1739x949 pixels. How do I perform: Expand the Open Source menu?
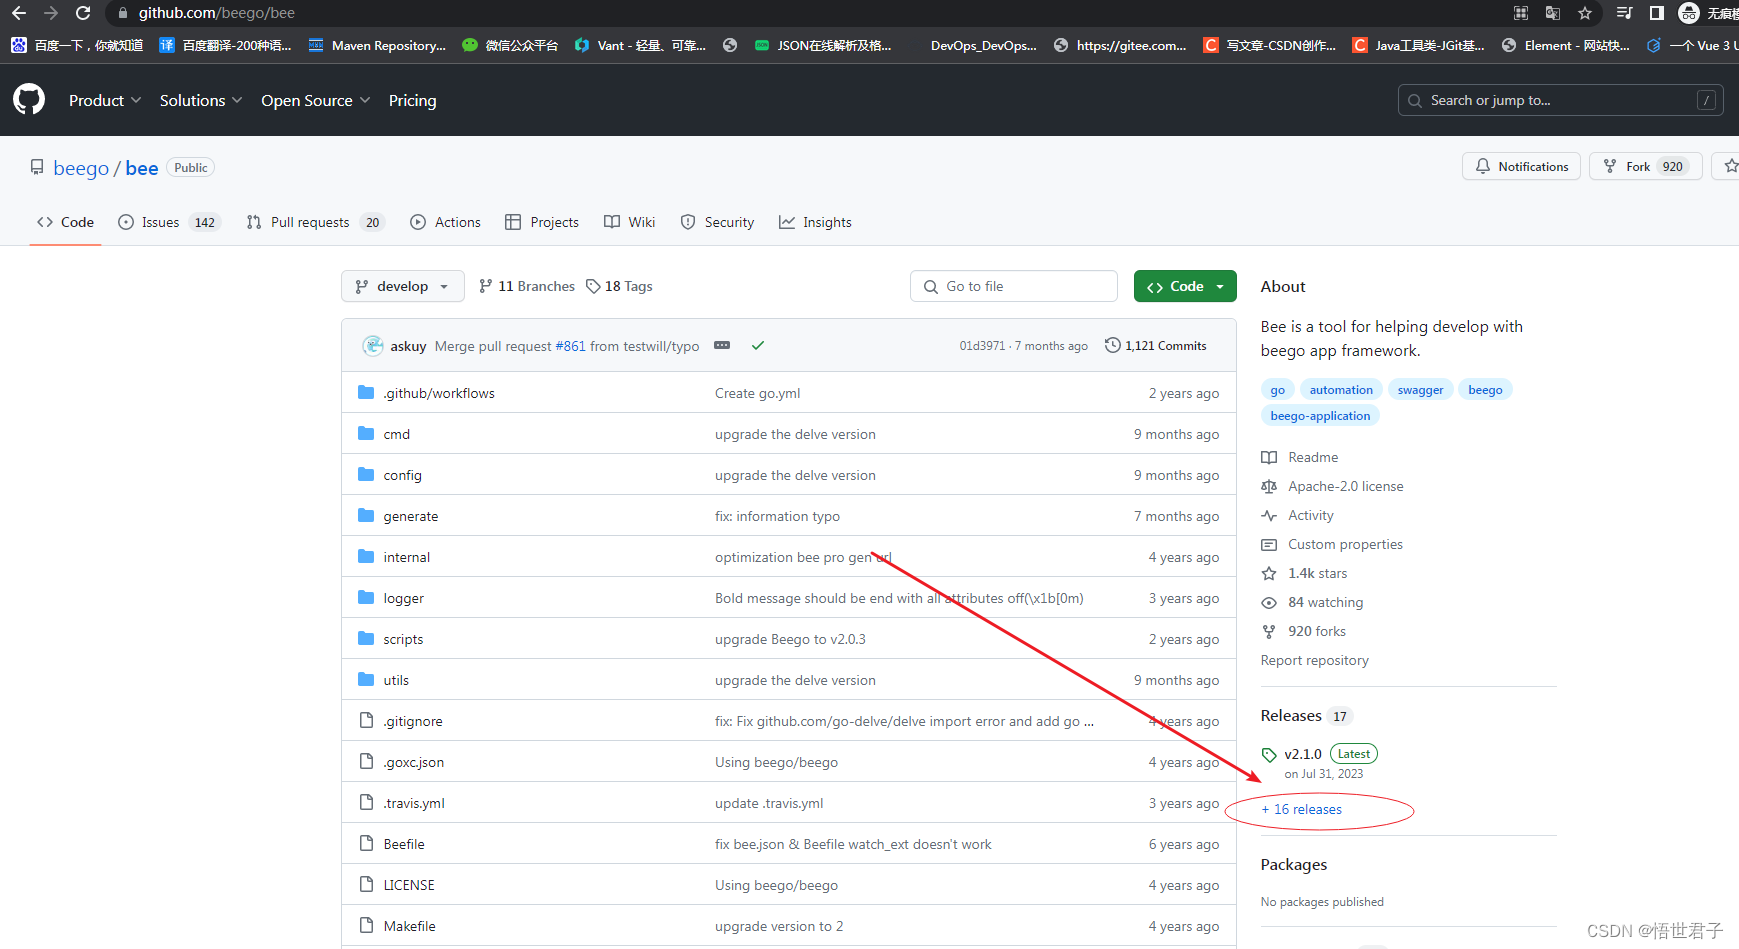tap(316, 100)
